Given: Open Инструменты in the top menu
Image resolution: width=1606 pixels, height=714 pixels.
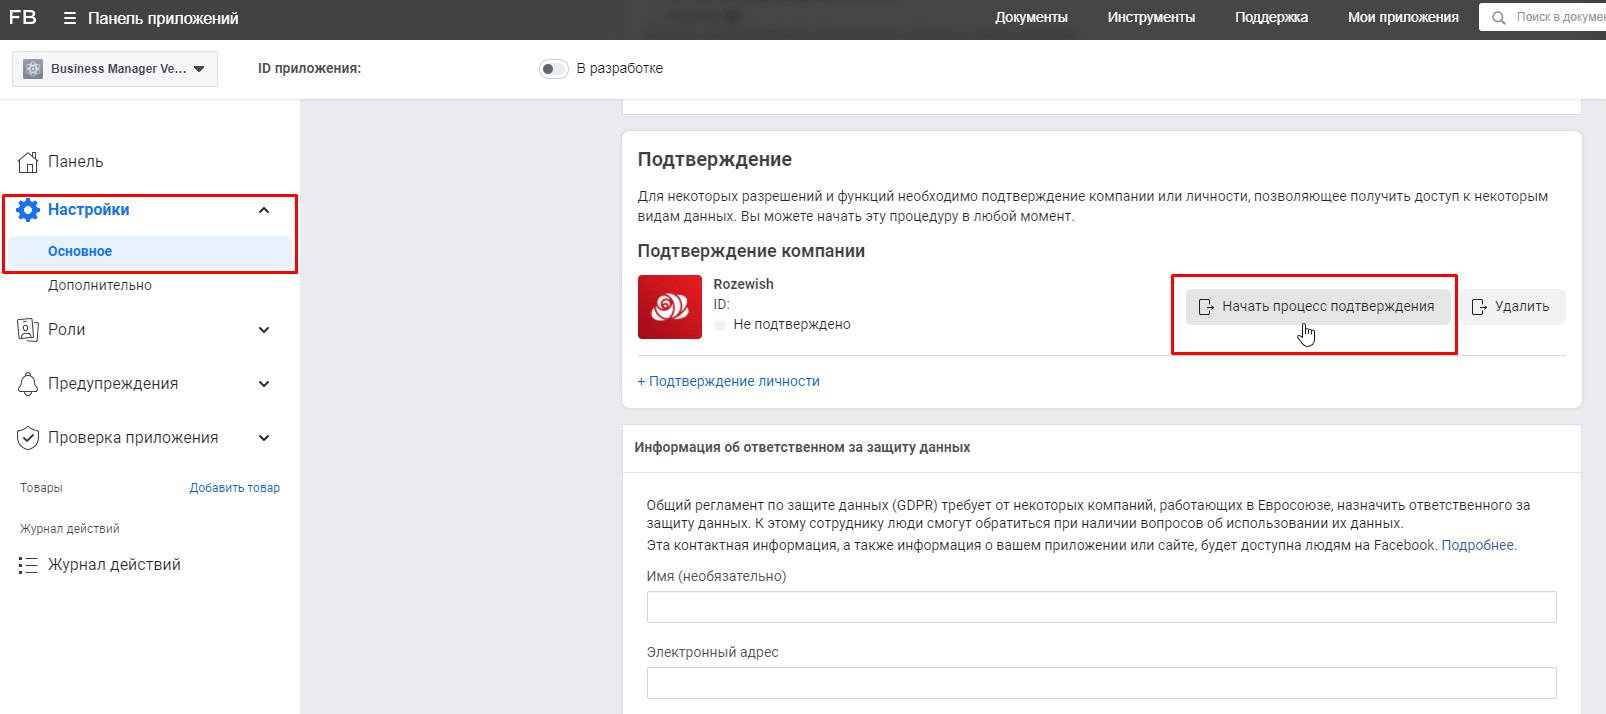Looking at the screenshot, I should (1151, 18).
